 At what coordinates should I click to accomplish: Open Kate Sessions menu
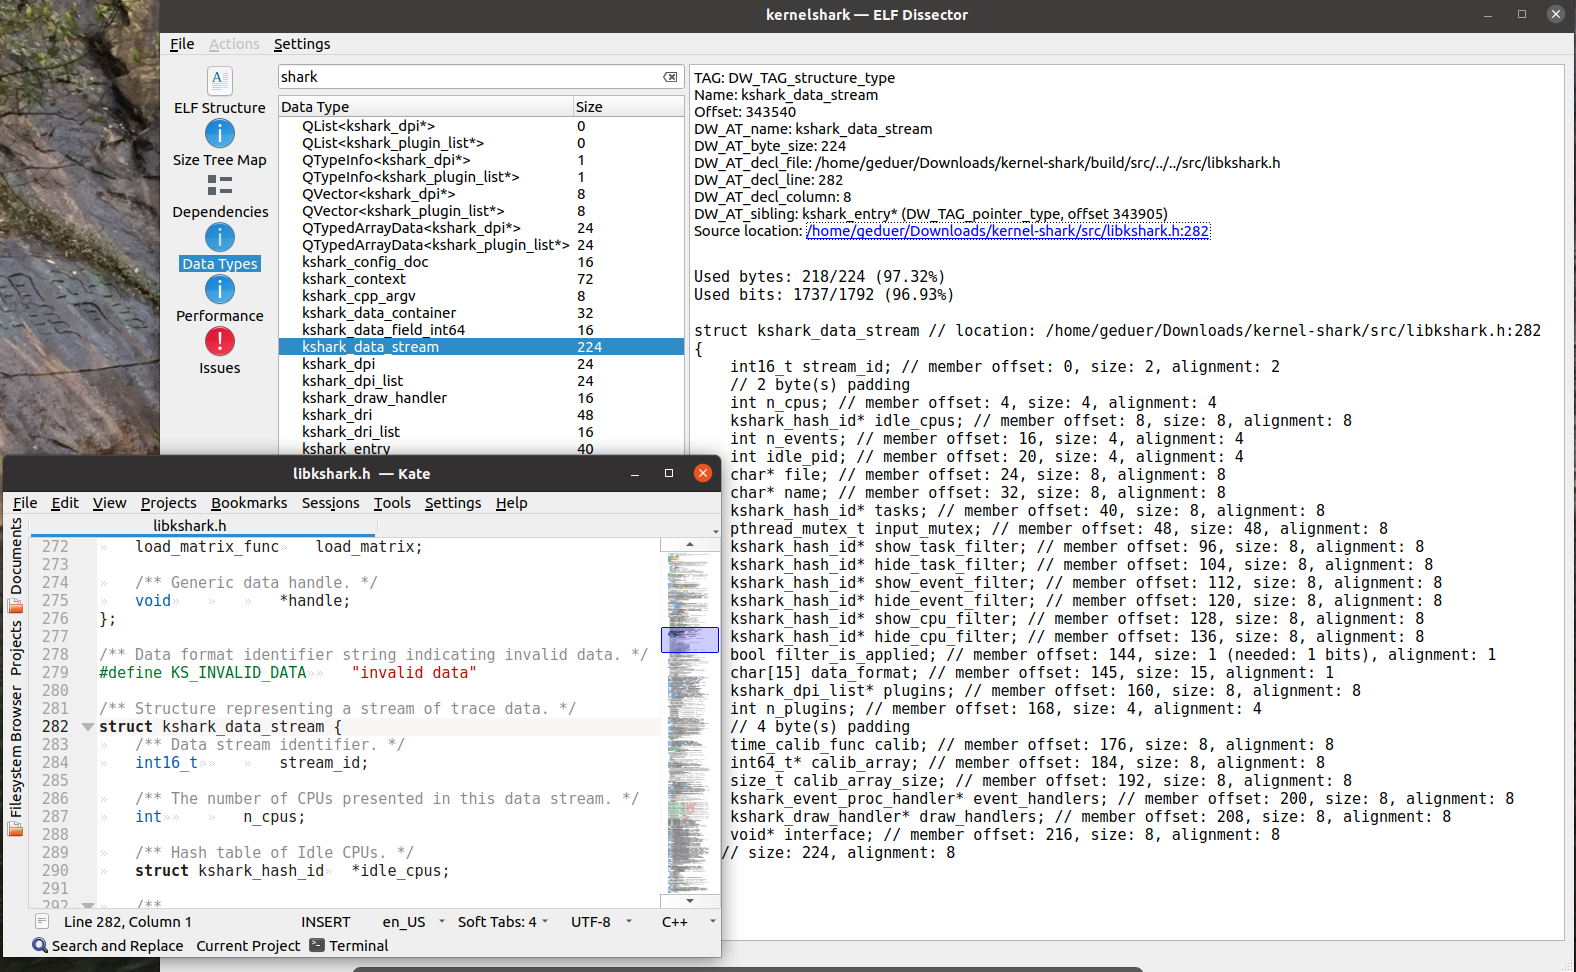[x=330, y=503]
